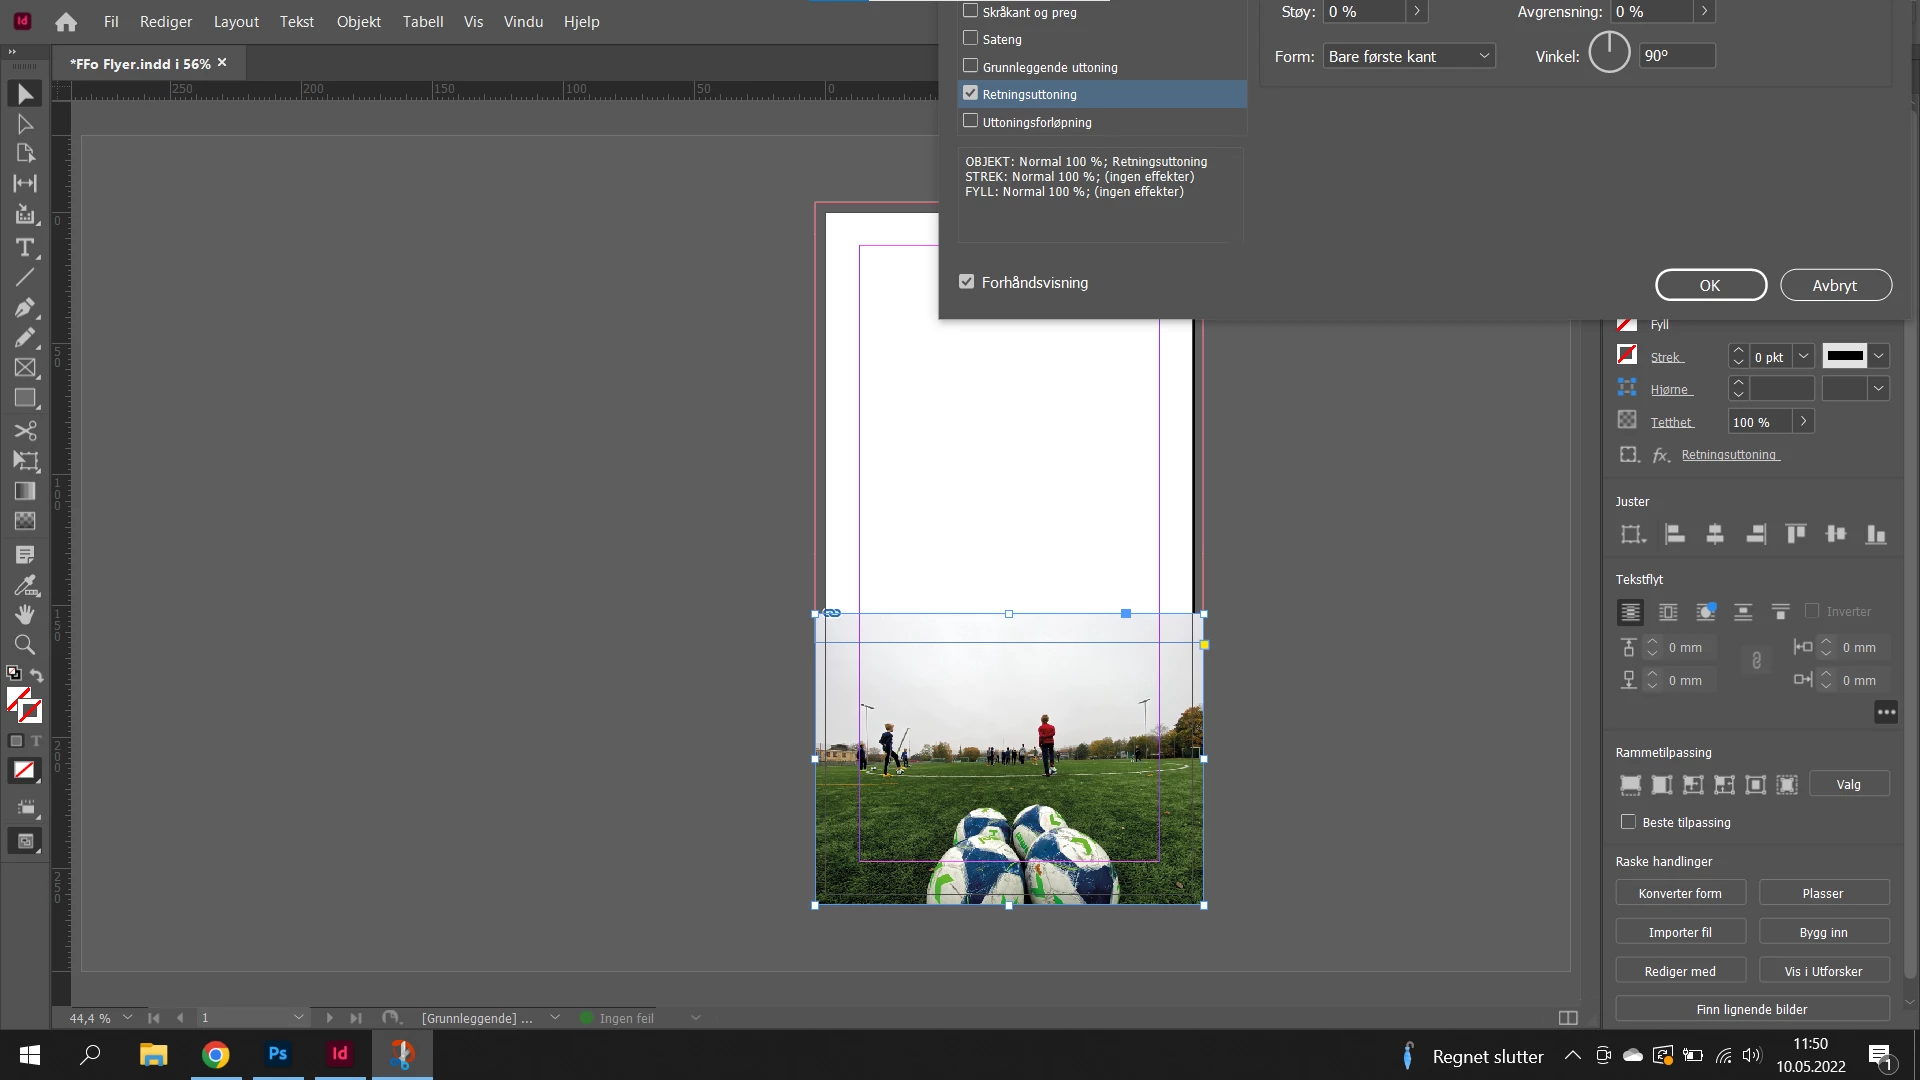
Task: Select the Zoom tool
Action: 25,645
